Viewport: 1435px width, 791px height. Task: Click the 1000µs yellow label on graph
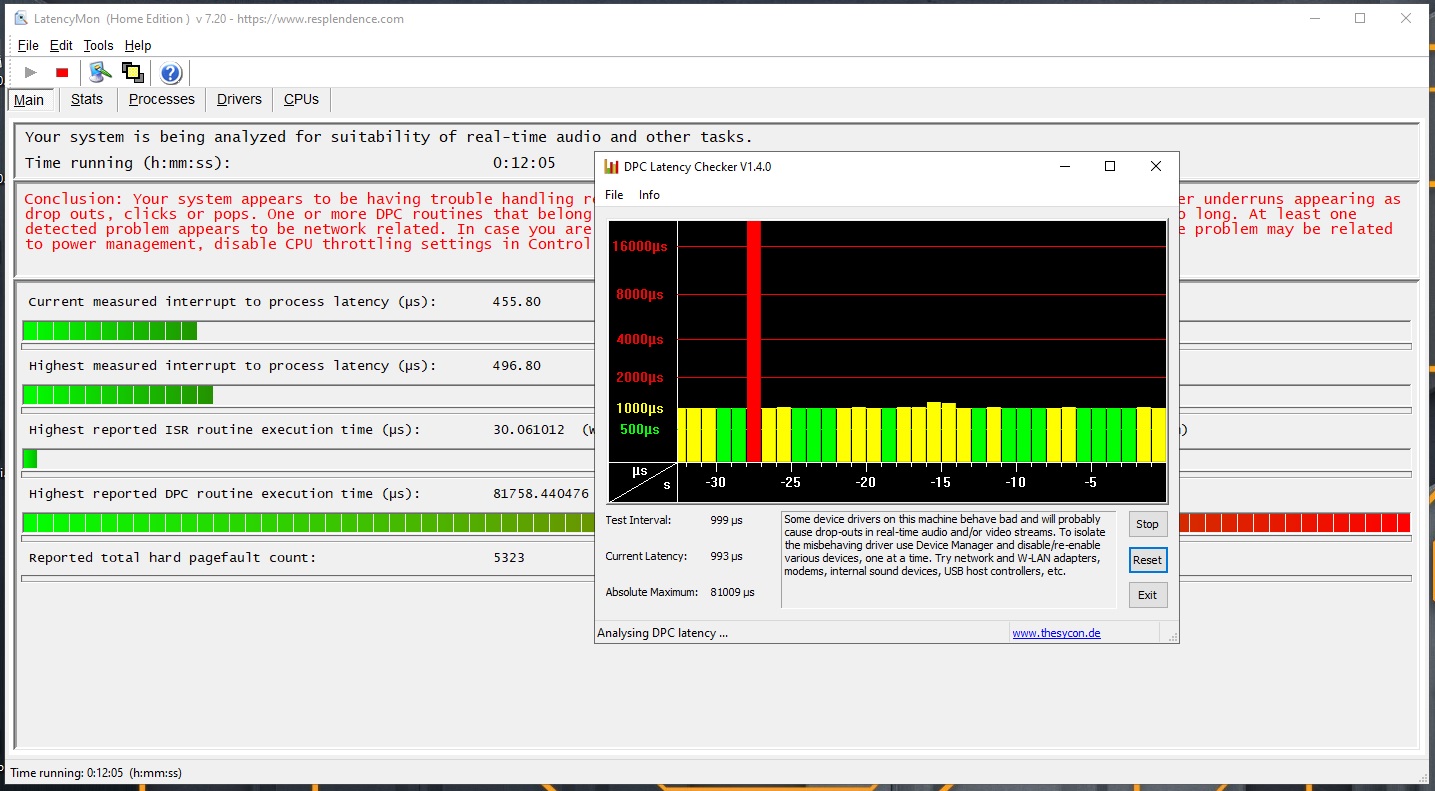pyautogui.click(x=640, y=408)
